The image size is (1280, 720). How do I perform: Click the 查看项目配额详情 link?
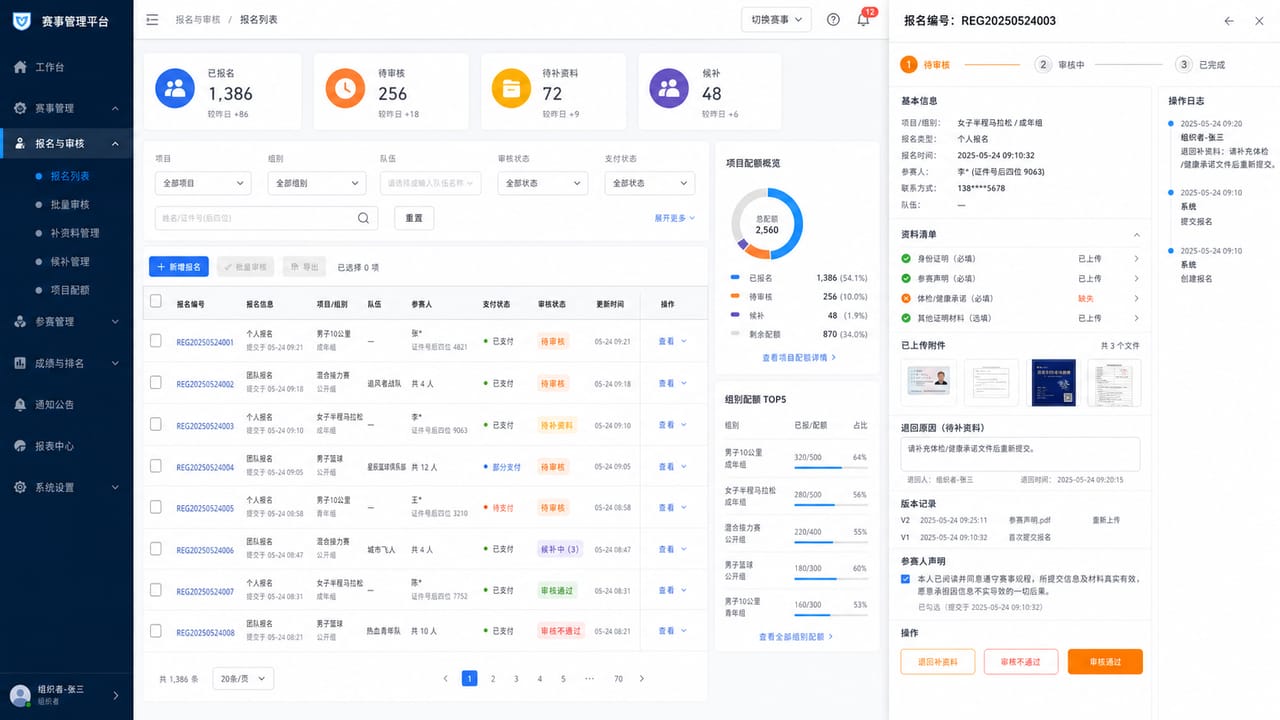pyautogui.click(x=799, y=357)
